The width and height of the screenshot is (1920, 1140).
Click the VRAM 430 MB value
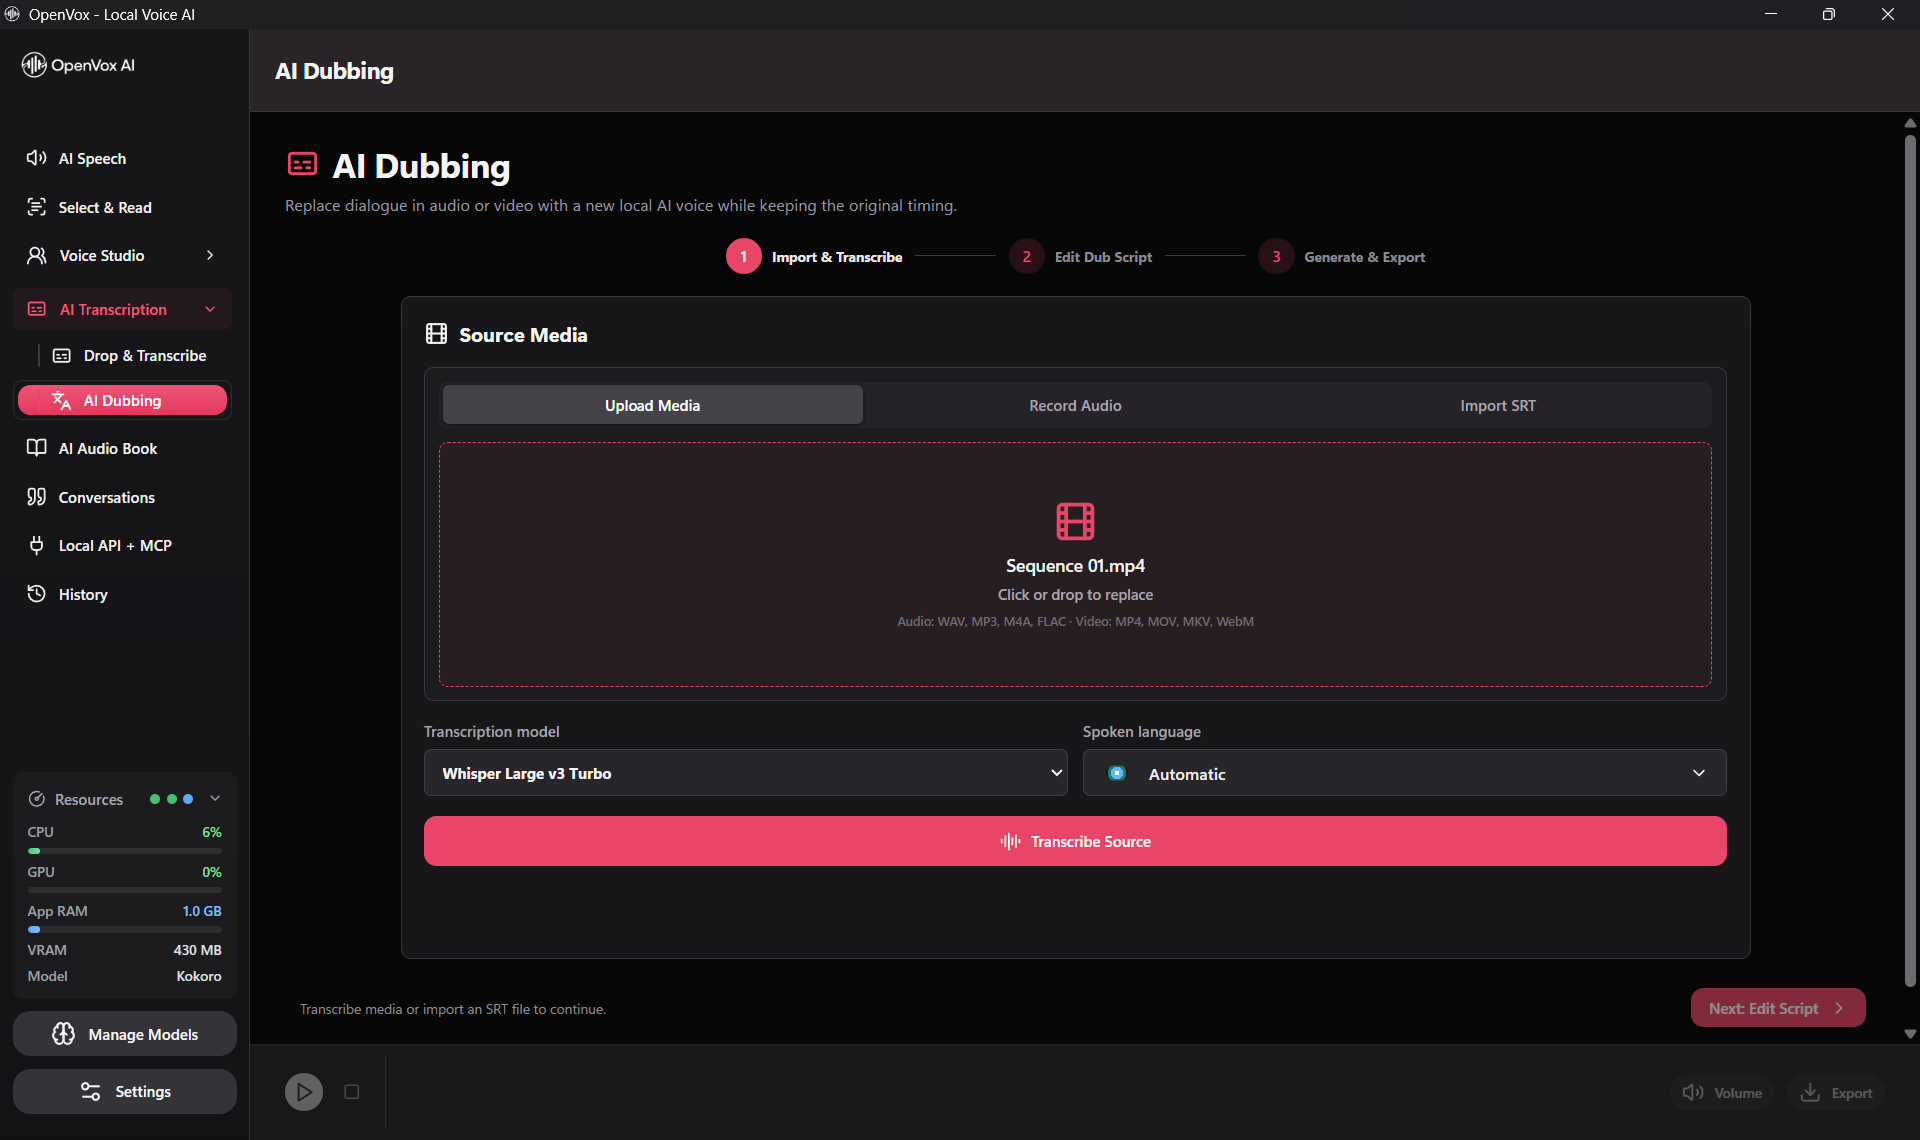[x=197, y=950]
